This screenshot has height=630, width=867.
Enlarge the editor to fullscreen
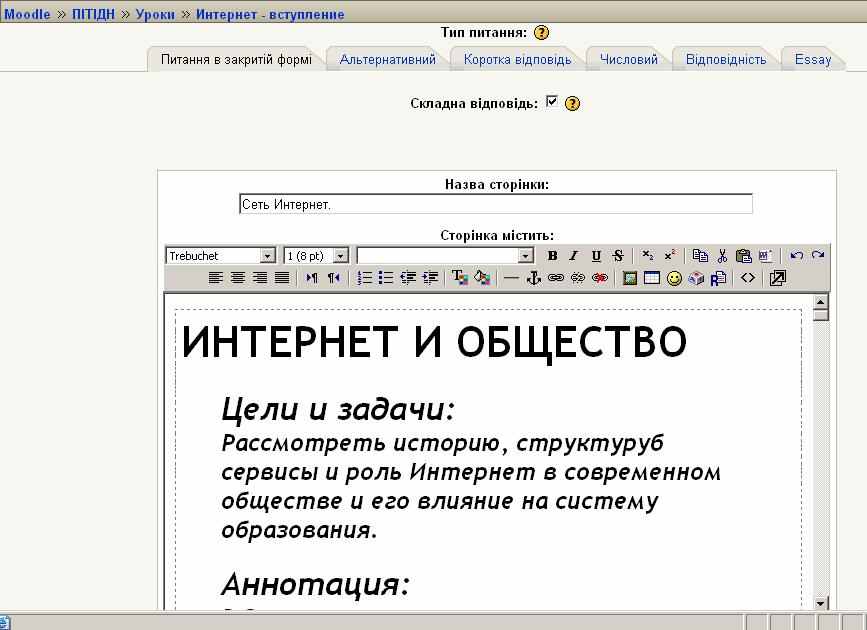pos(777,278)
